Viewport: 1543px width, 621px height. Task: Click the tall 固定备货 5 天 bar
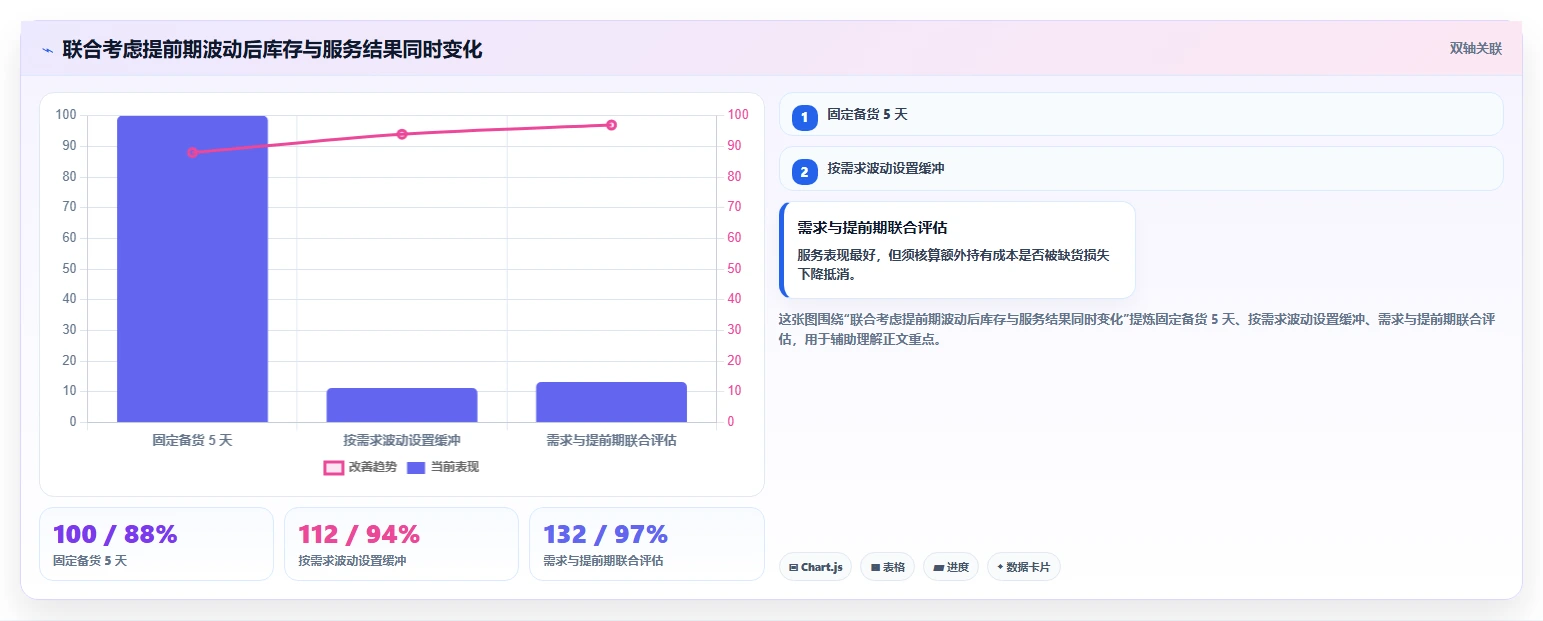(x=192, y=269)
